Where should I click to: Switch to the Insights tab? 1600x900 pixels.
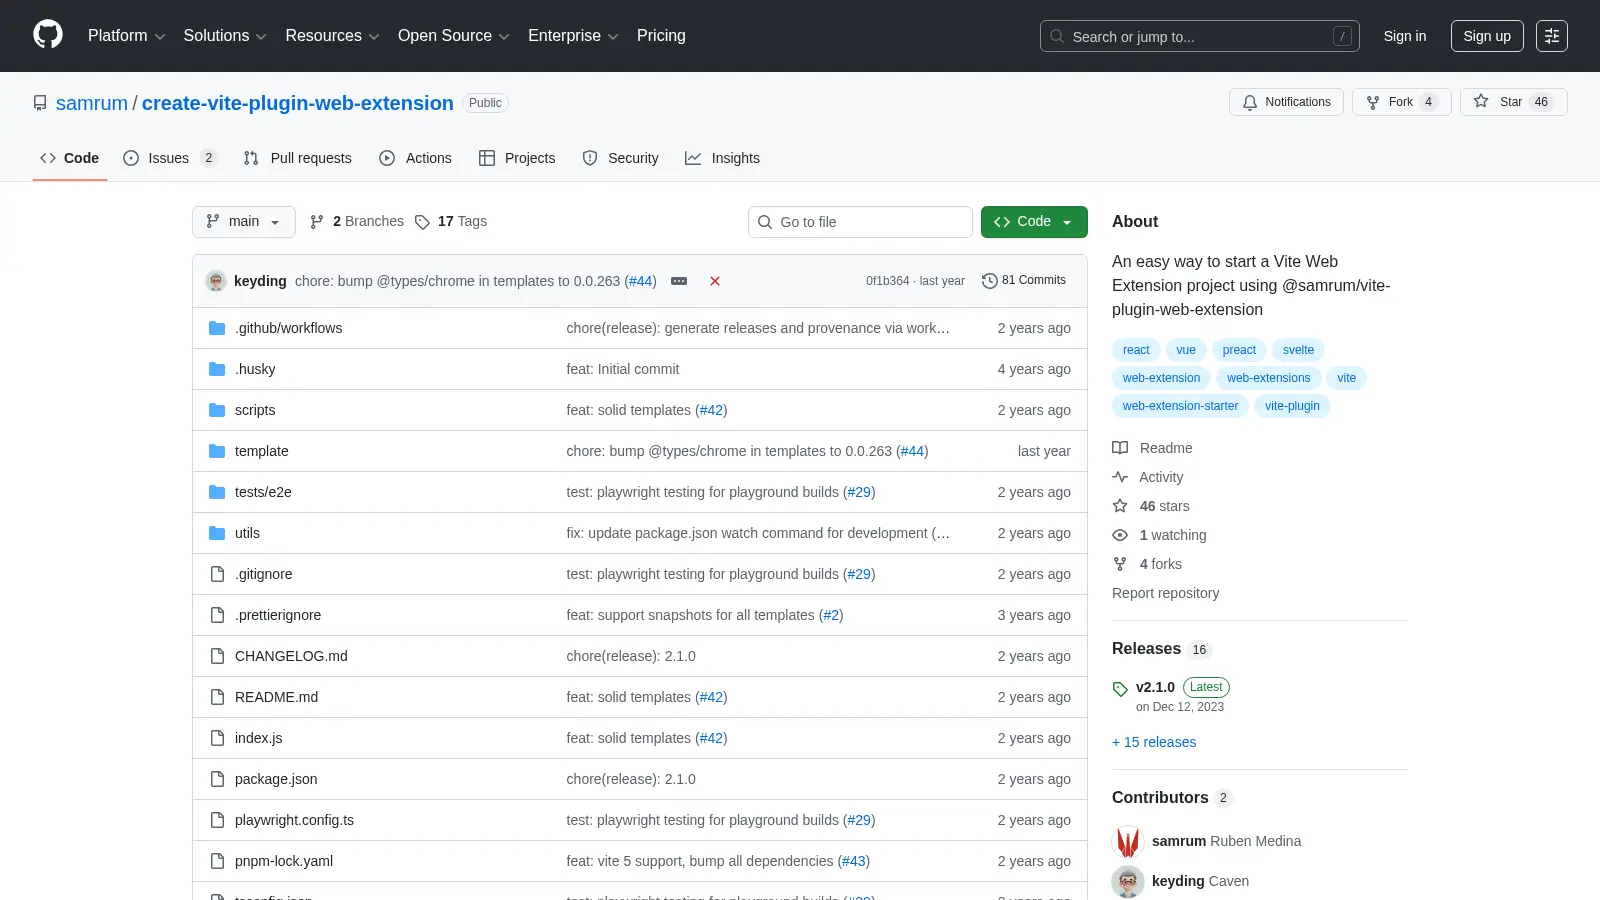click(722, 158)
